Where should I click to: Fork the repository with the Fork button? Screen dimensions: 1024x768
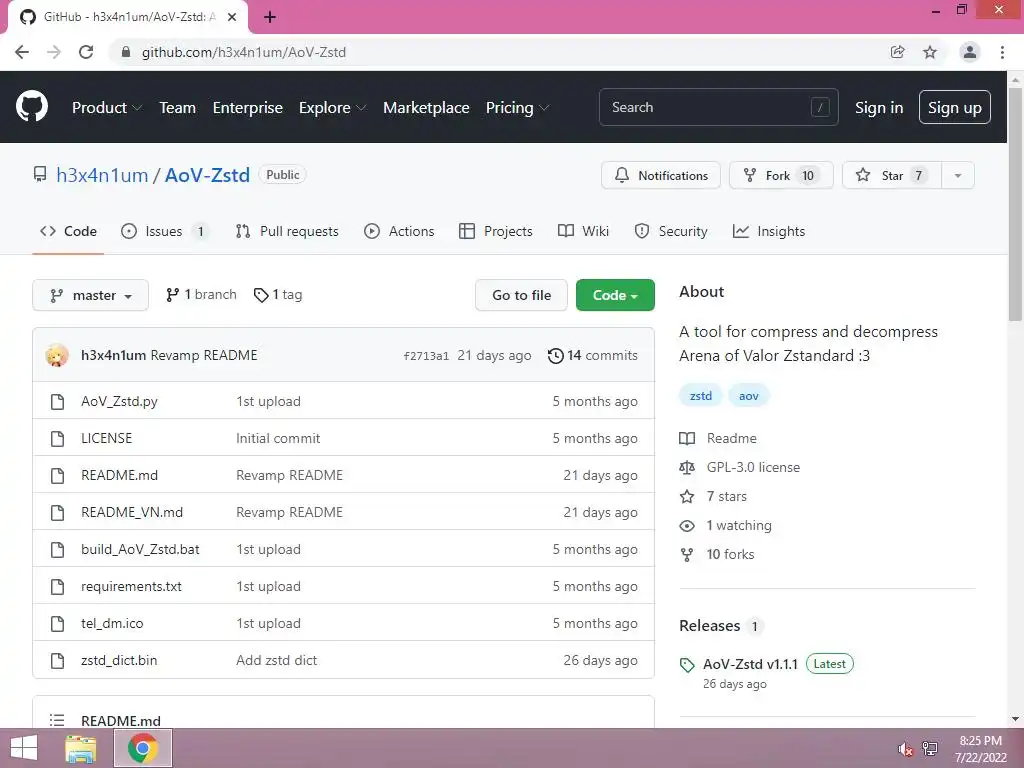coord(781,175)
